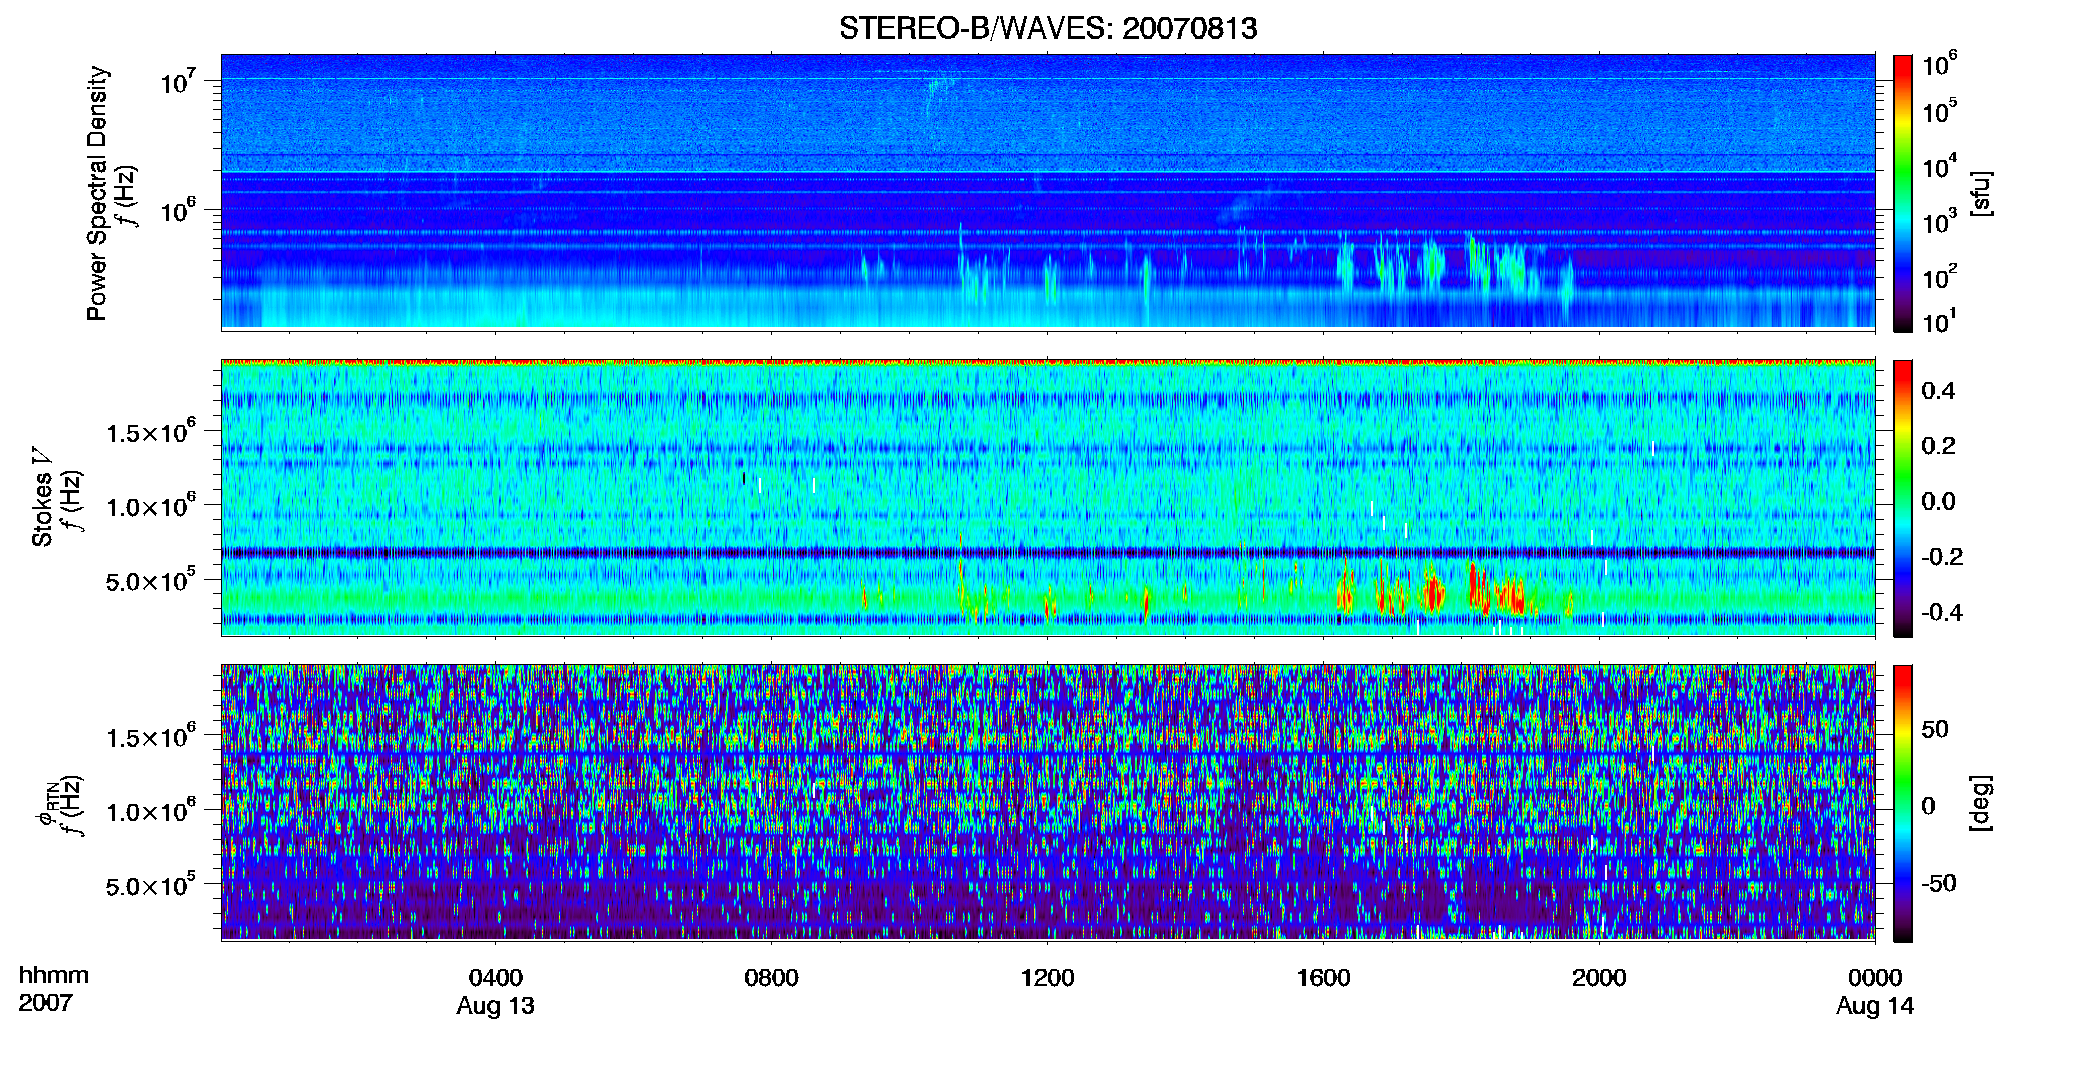Click 1.5×10^6 tick on Stokes V axis

[152, 431]
